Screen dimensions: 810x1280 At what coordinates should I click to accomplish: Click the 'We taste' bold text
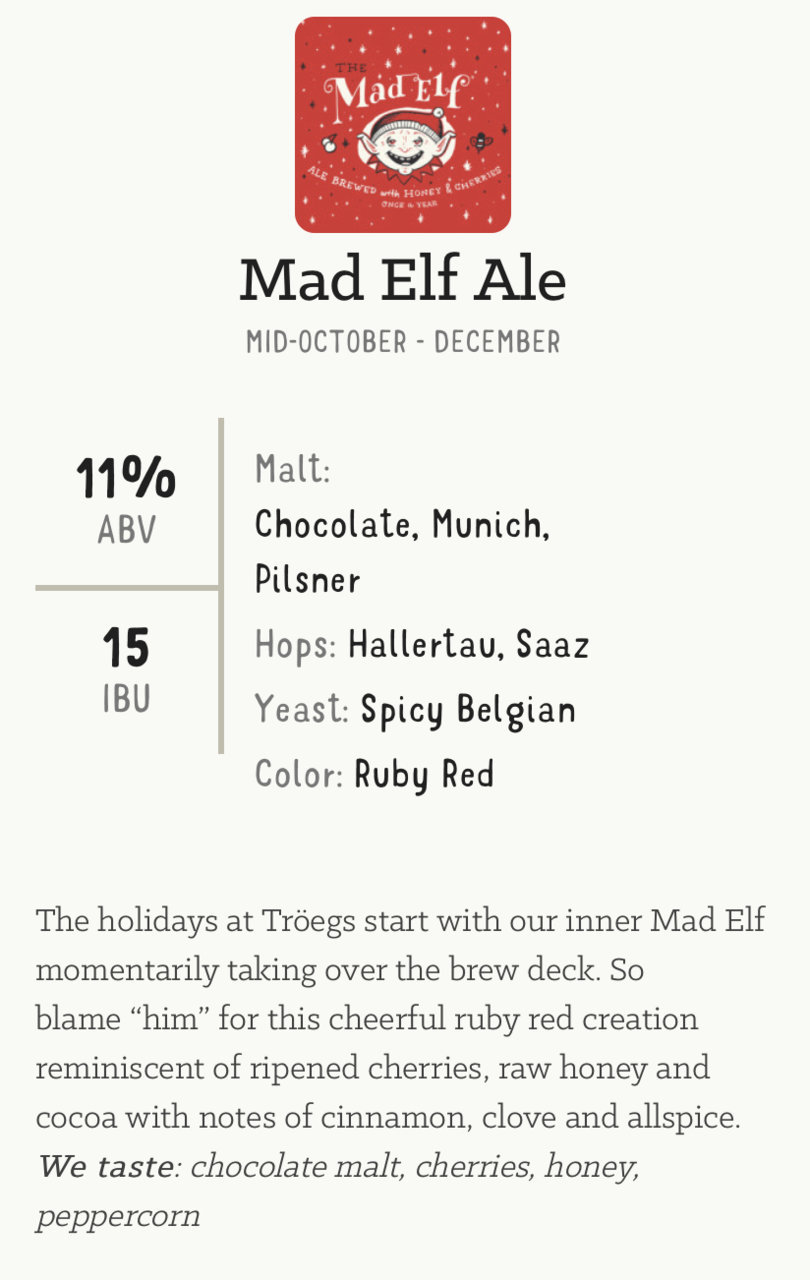(x=105, y=1166)
